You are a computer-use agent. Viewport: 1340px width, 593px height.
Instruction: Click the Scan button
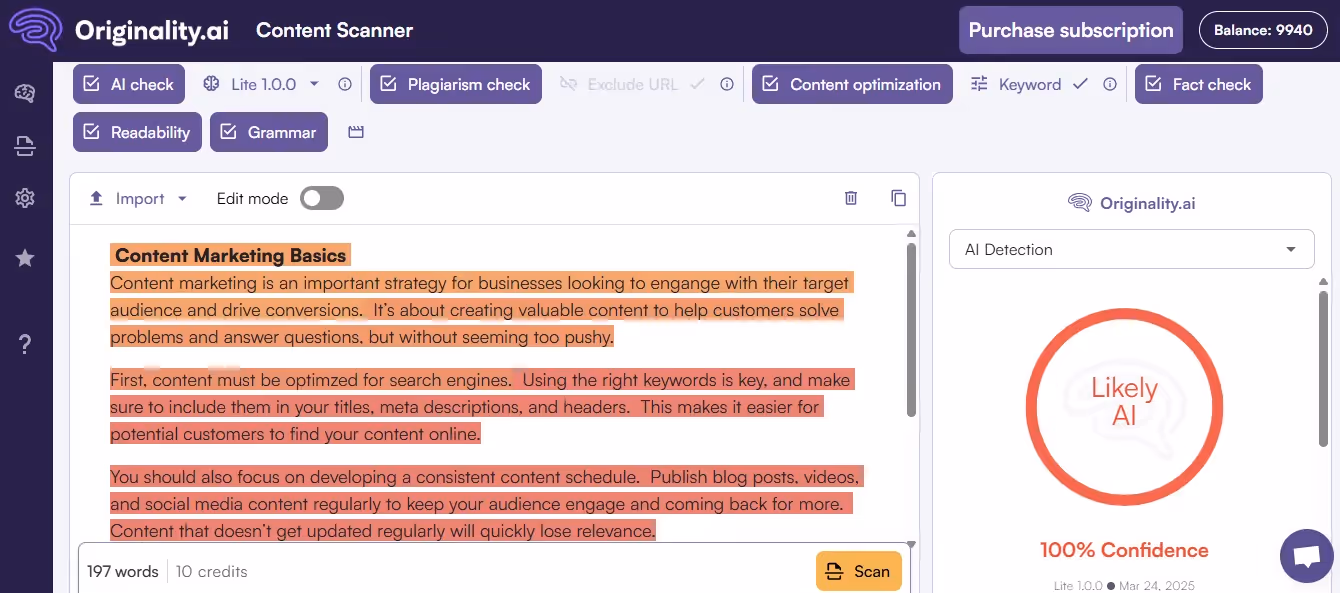[x=859, y=571]
